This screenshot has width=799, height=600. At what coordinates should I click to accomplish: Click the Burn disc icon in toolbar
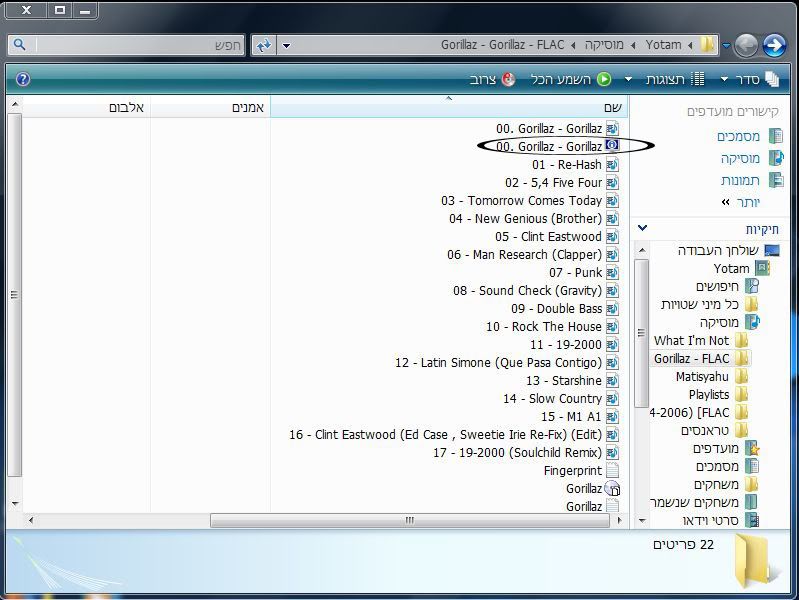coord(508,79)
